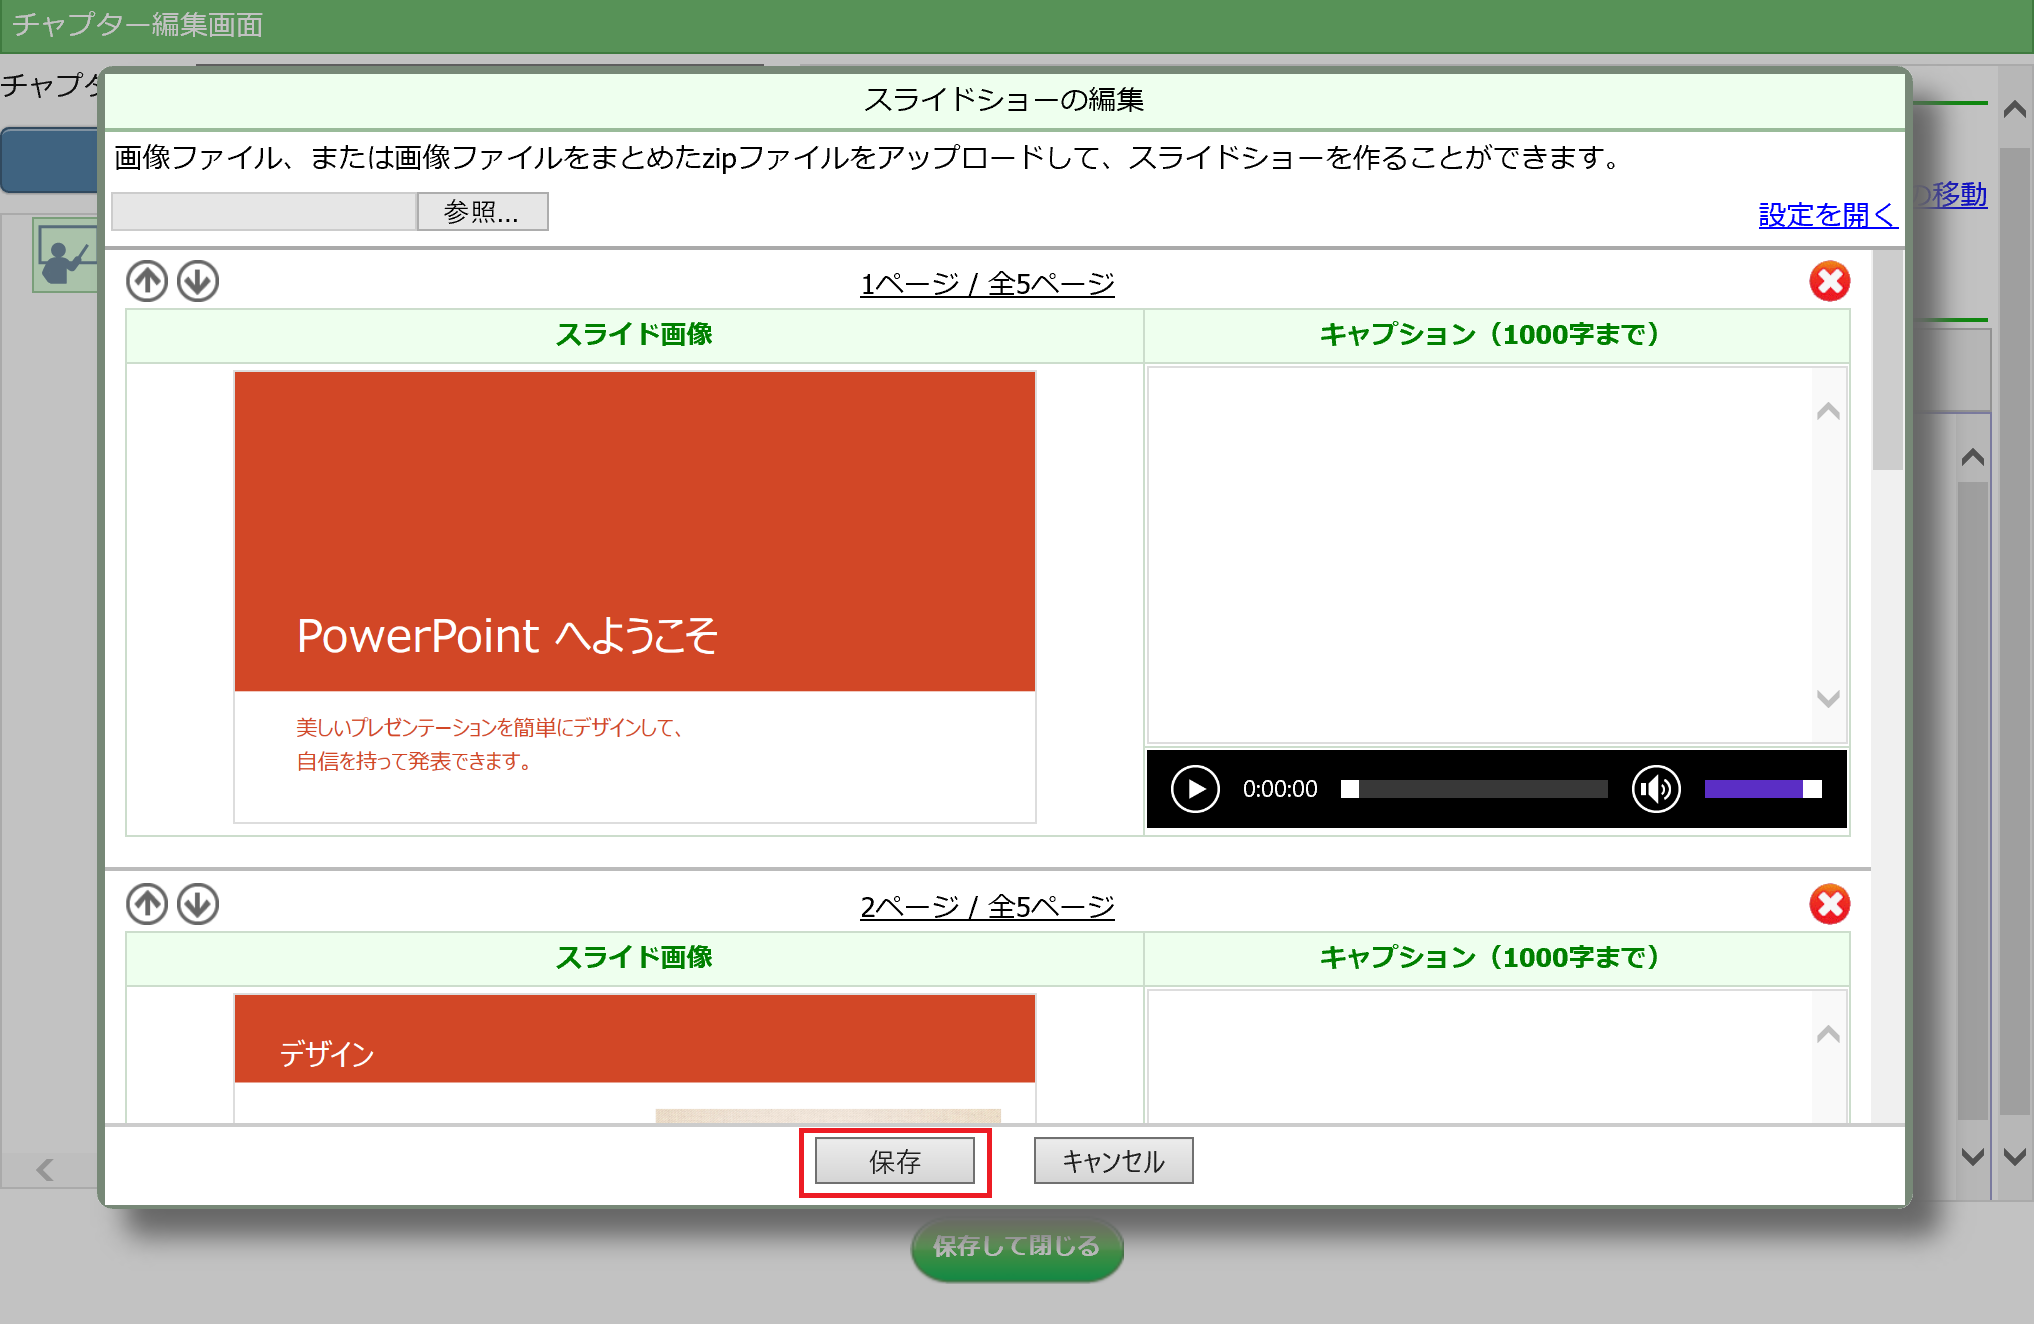Image resolution: width=2034 pixels, height=1326 pixels.
Task: Click the page 1 caption text area
Action: (x=1480, y=555)
